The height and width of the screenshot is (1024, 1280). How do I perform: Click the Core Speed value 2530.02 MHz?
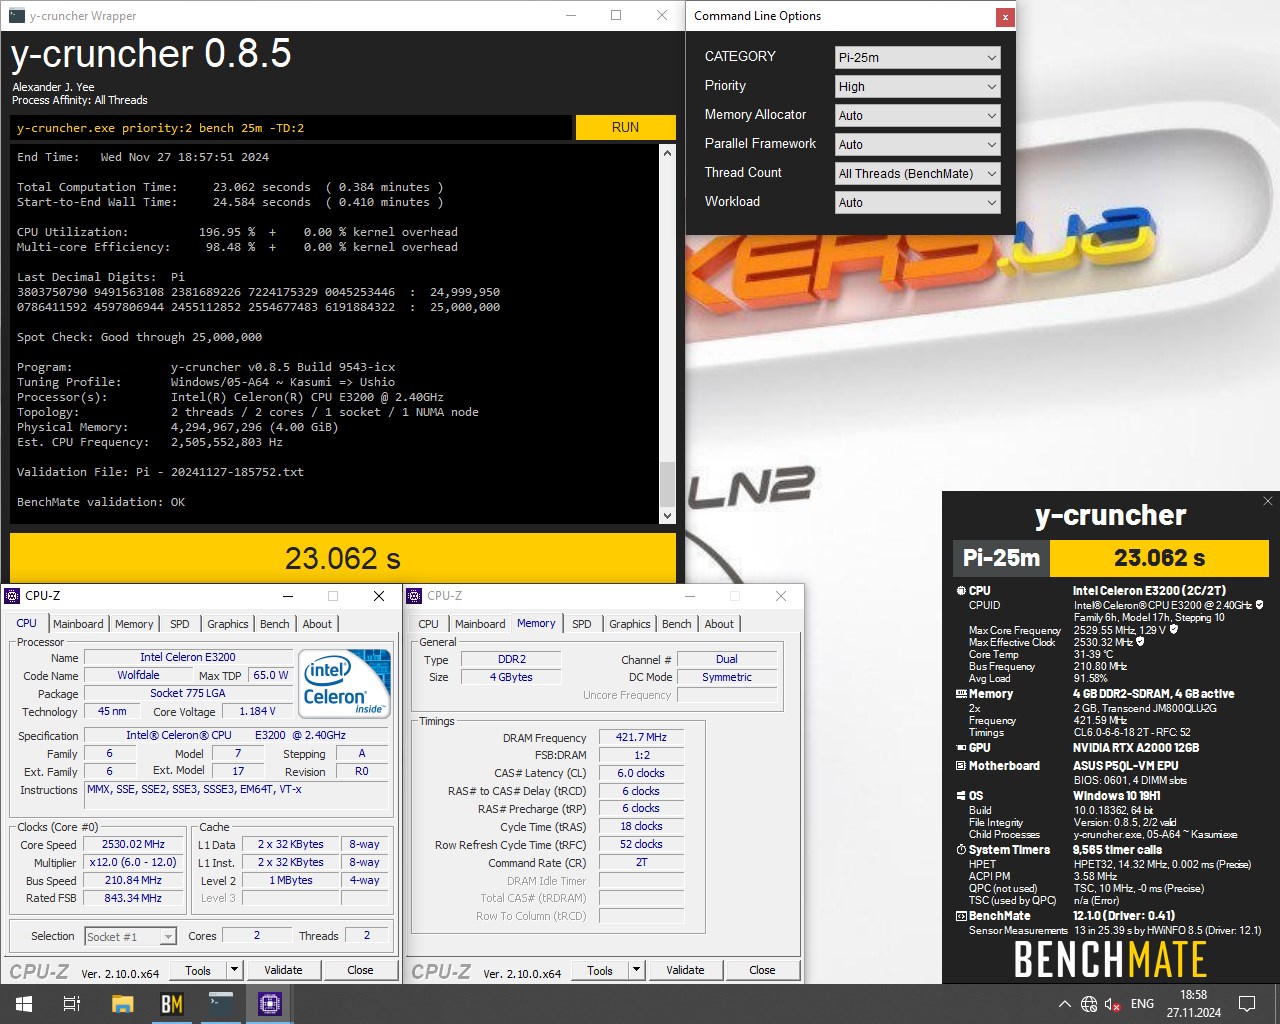point(134,845)
